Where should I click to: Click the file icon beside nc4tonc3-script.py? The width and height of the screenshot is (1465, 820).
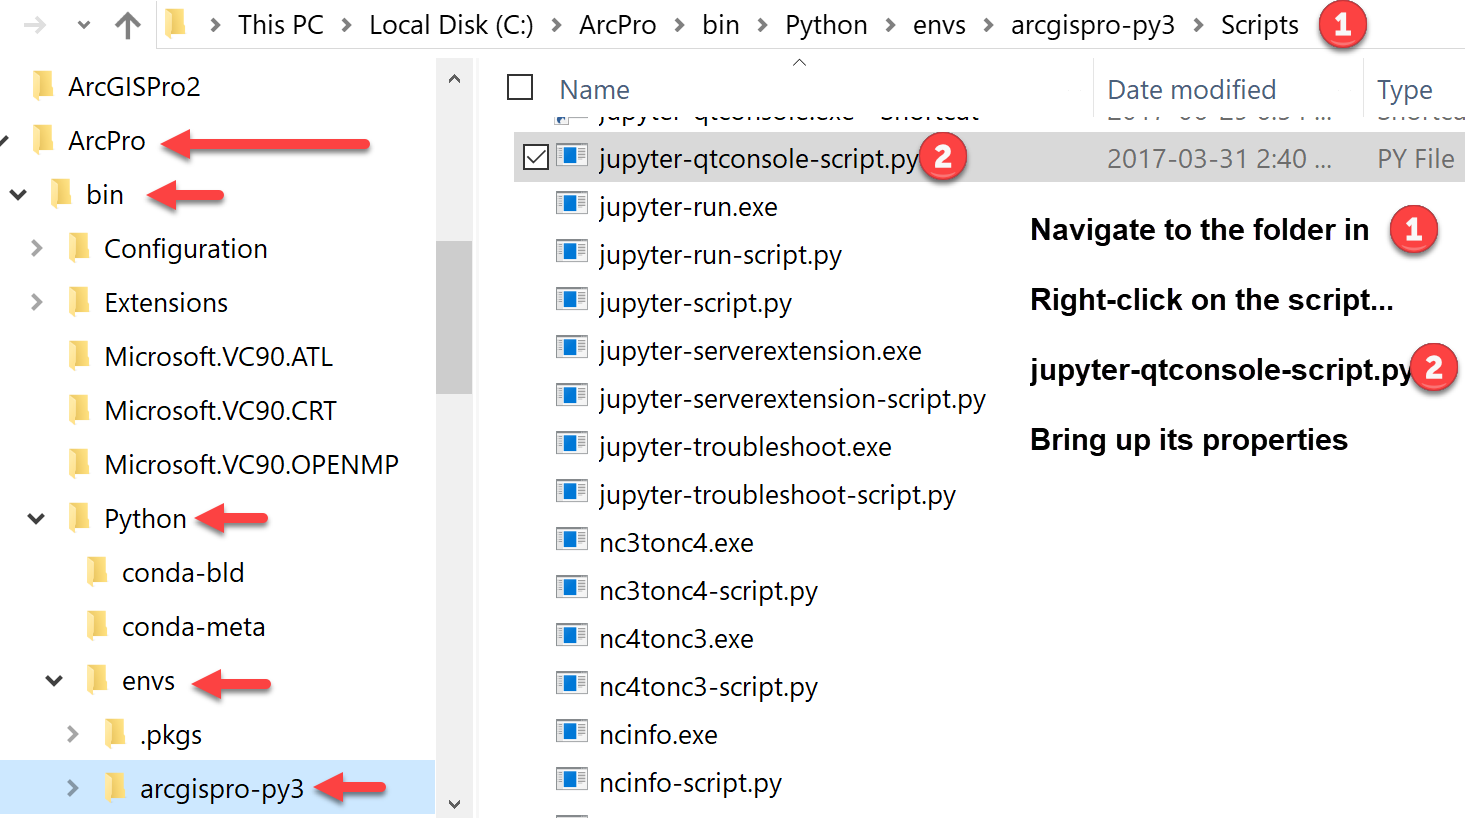tap(572, 684)
